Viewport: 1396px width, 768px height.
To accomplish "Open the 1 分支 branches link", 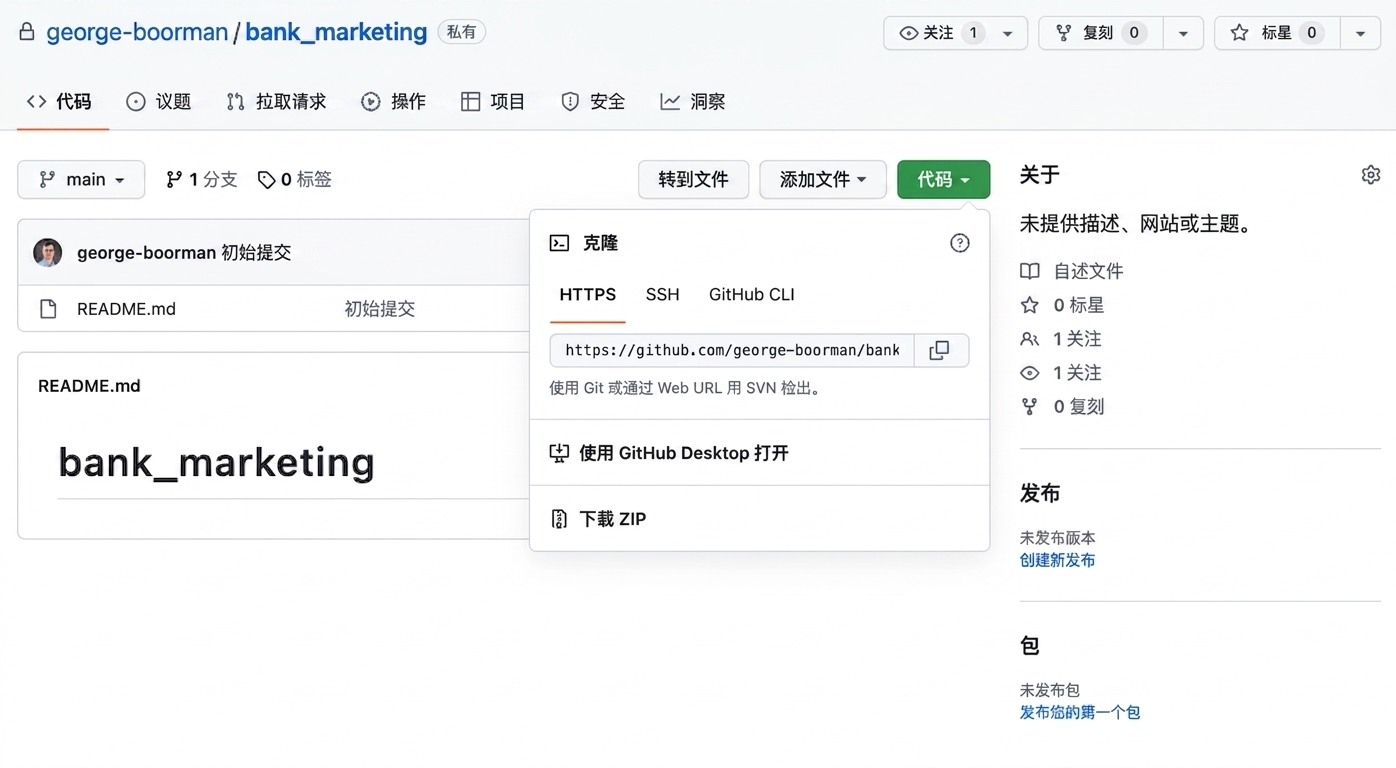I will click(x=201, y=180).
